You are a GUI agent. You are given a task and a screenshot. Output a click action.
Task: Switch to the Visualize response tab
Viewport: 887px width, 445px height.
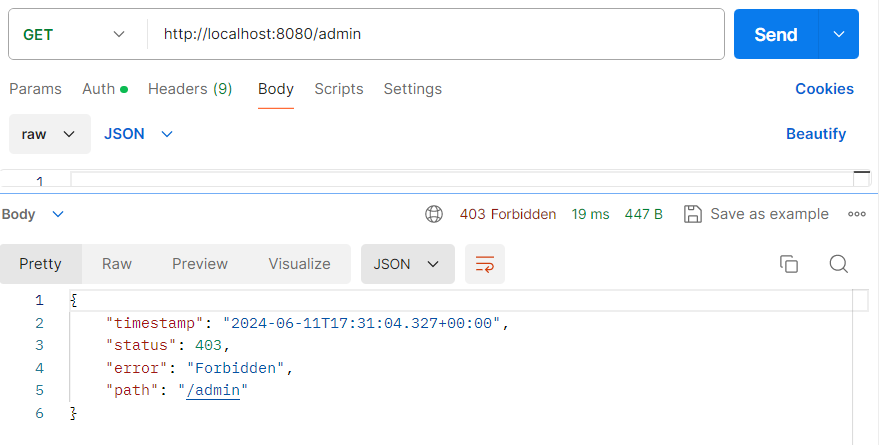click(299, 264)
